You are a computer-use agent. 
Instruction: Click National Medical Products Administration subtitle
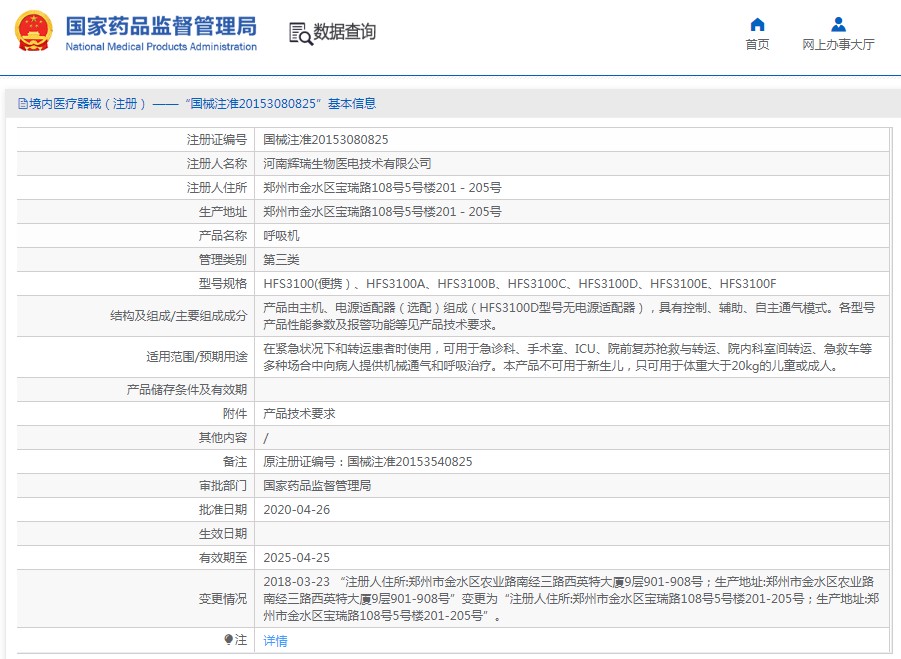[161, 47]
